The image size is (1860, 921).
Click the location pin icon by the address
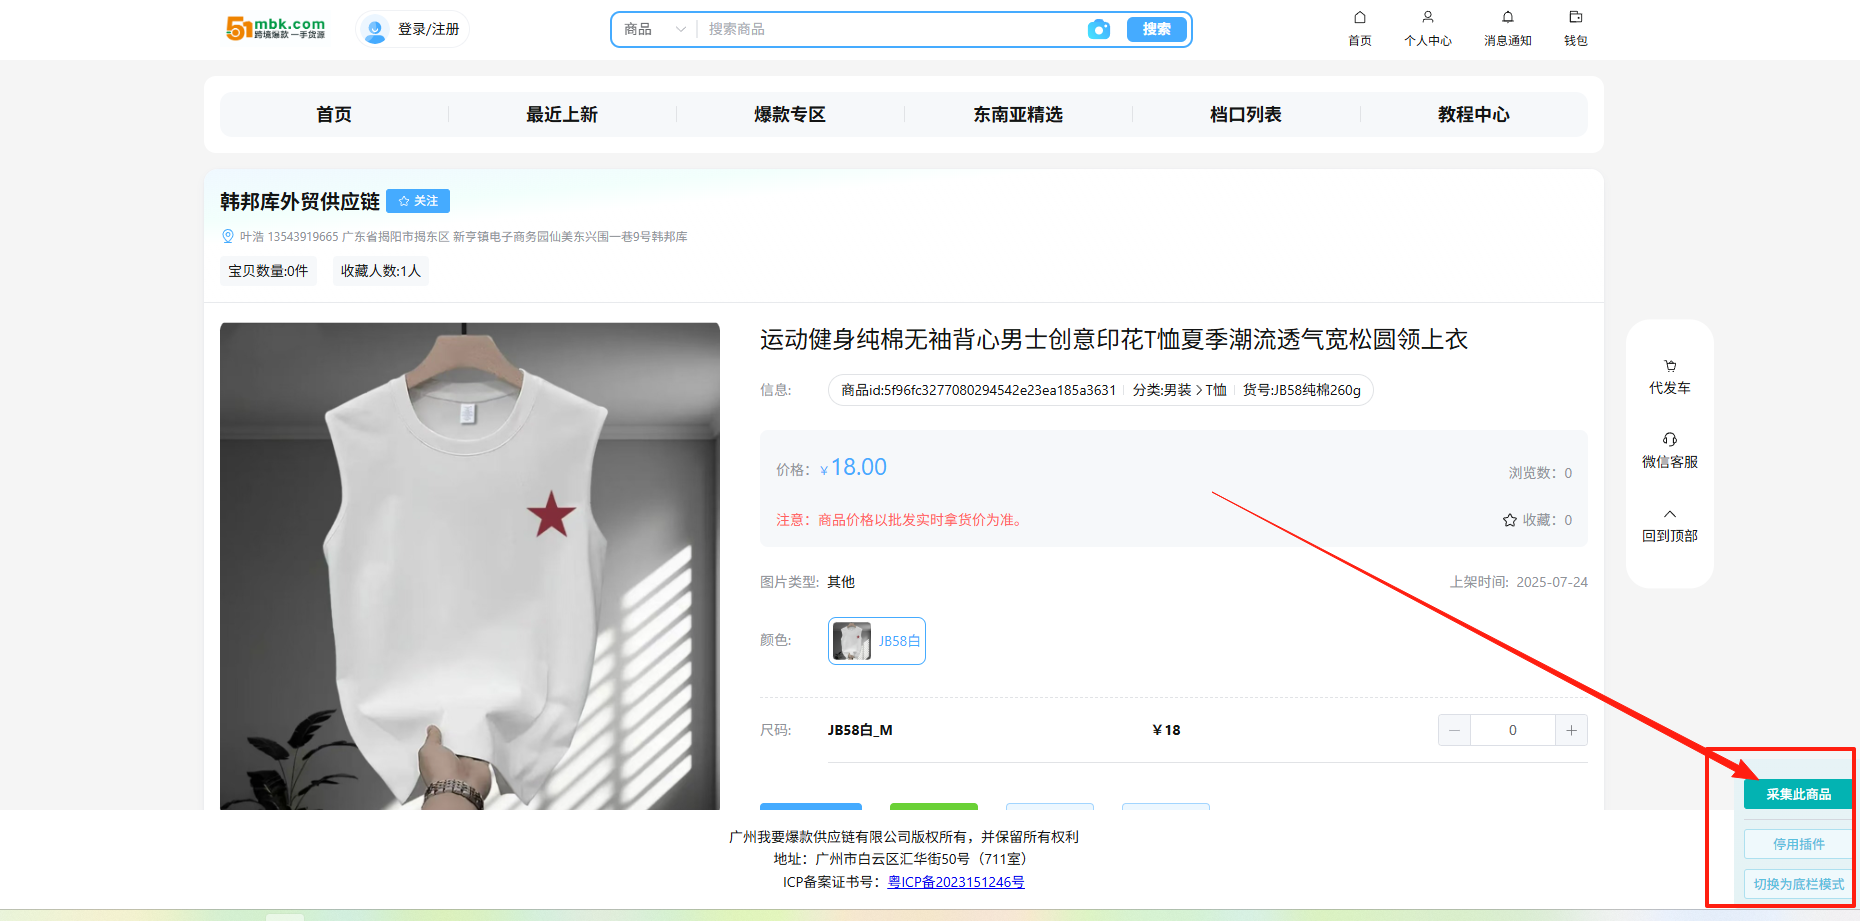coord(227,236)
